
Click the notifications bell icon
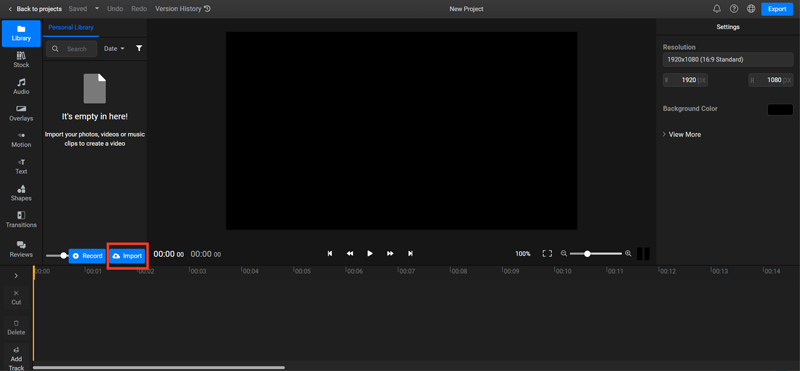click(x=717, y=9)
